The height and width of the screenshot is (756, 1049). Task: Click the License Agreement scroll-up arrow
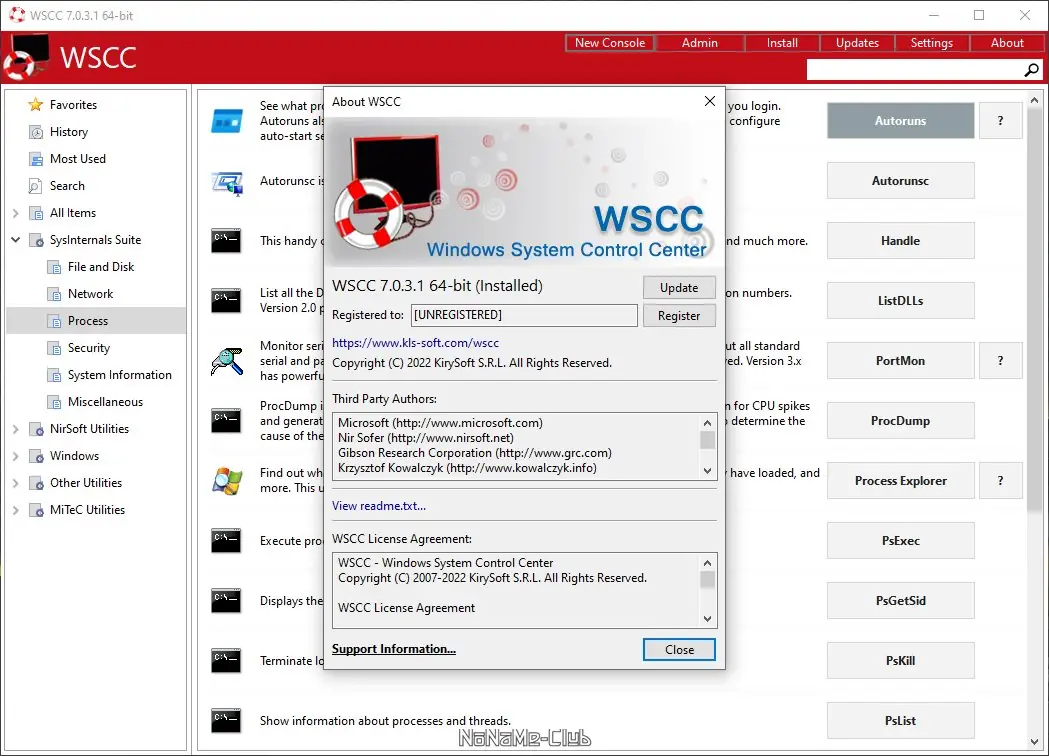pos(707,563)
